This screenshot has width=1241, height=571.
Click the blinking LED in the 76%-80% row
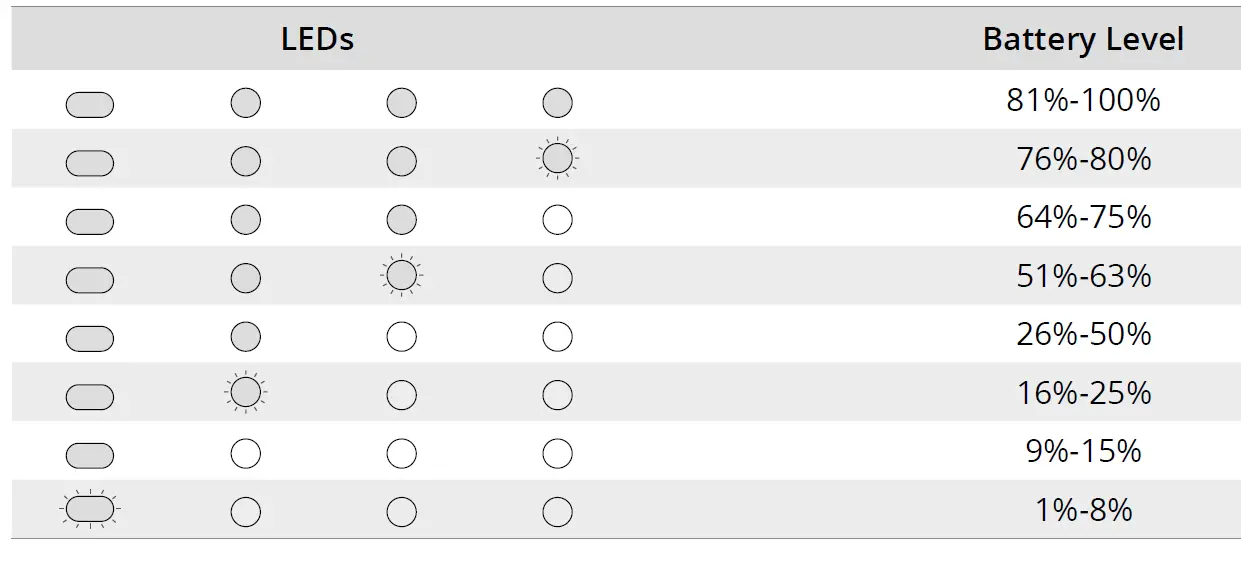pos(557,159)
